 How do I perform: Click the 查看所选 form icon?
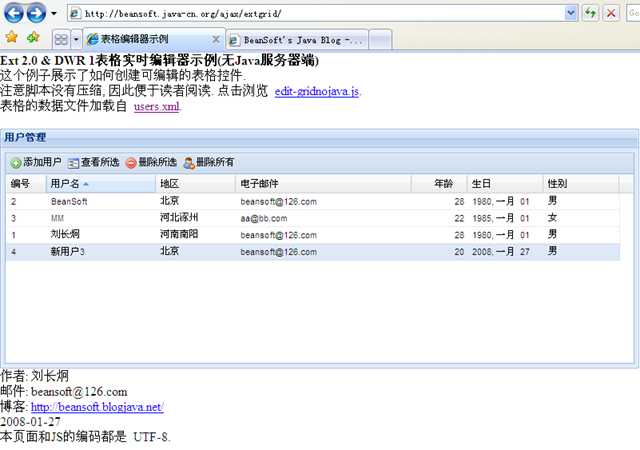point(73,163)
